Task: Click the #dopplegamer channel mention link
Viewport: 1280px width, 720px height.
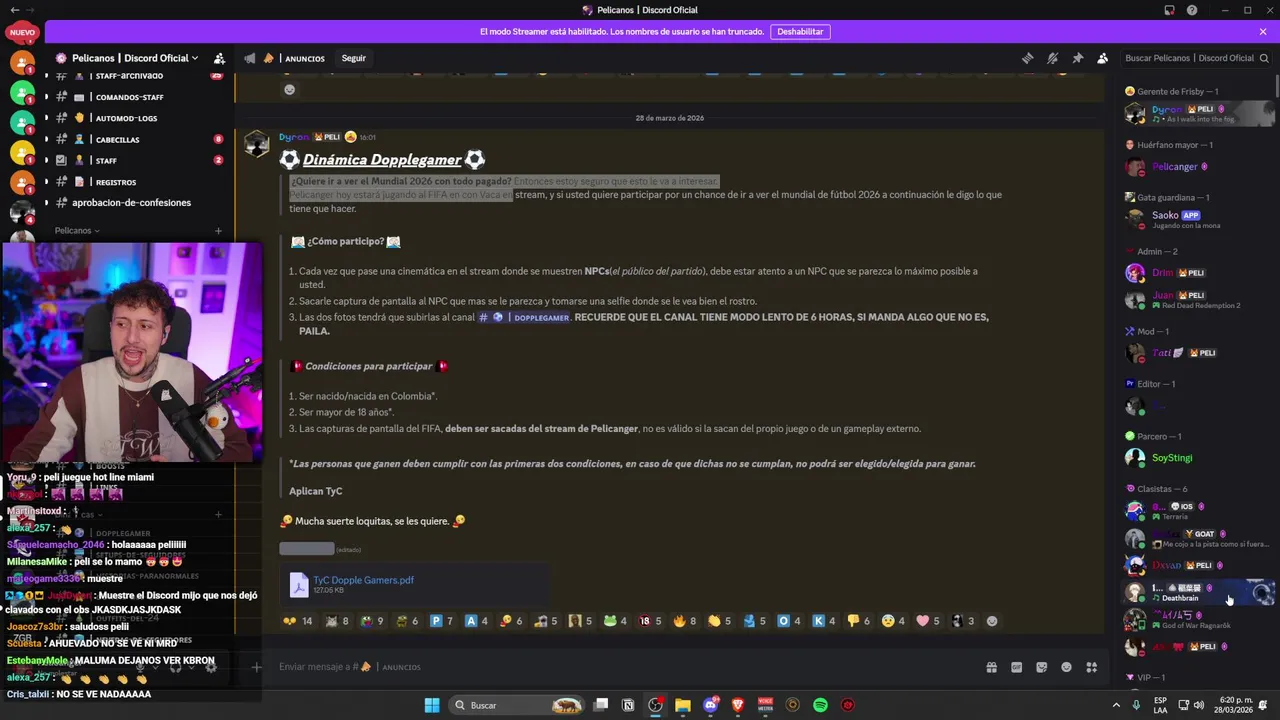Action: coord(524,317)
